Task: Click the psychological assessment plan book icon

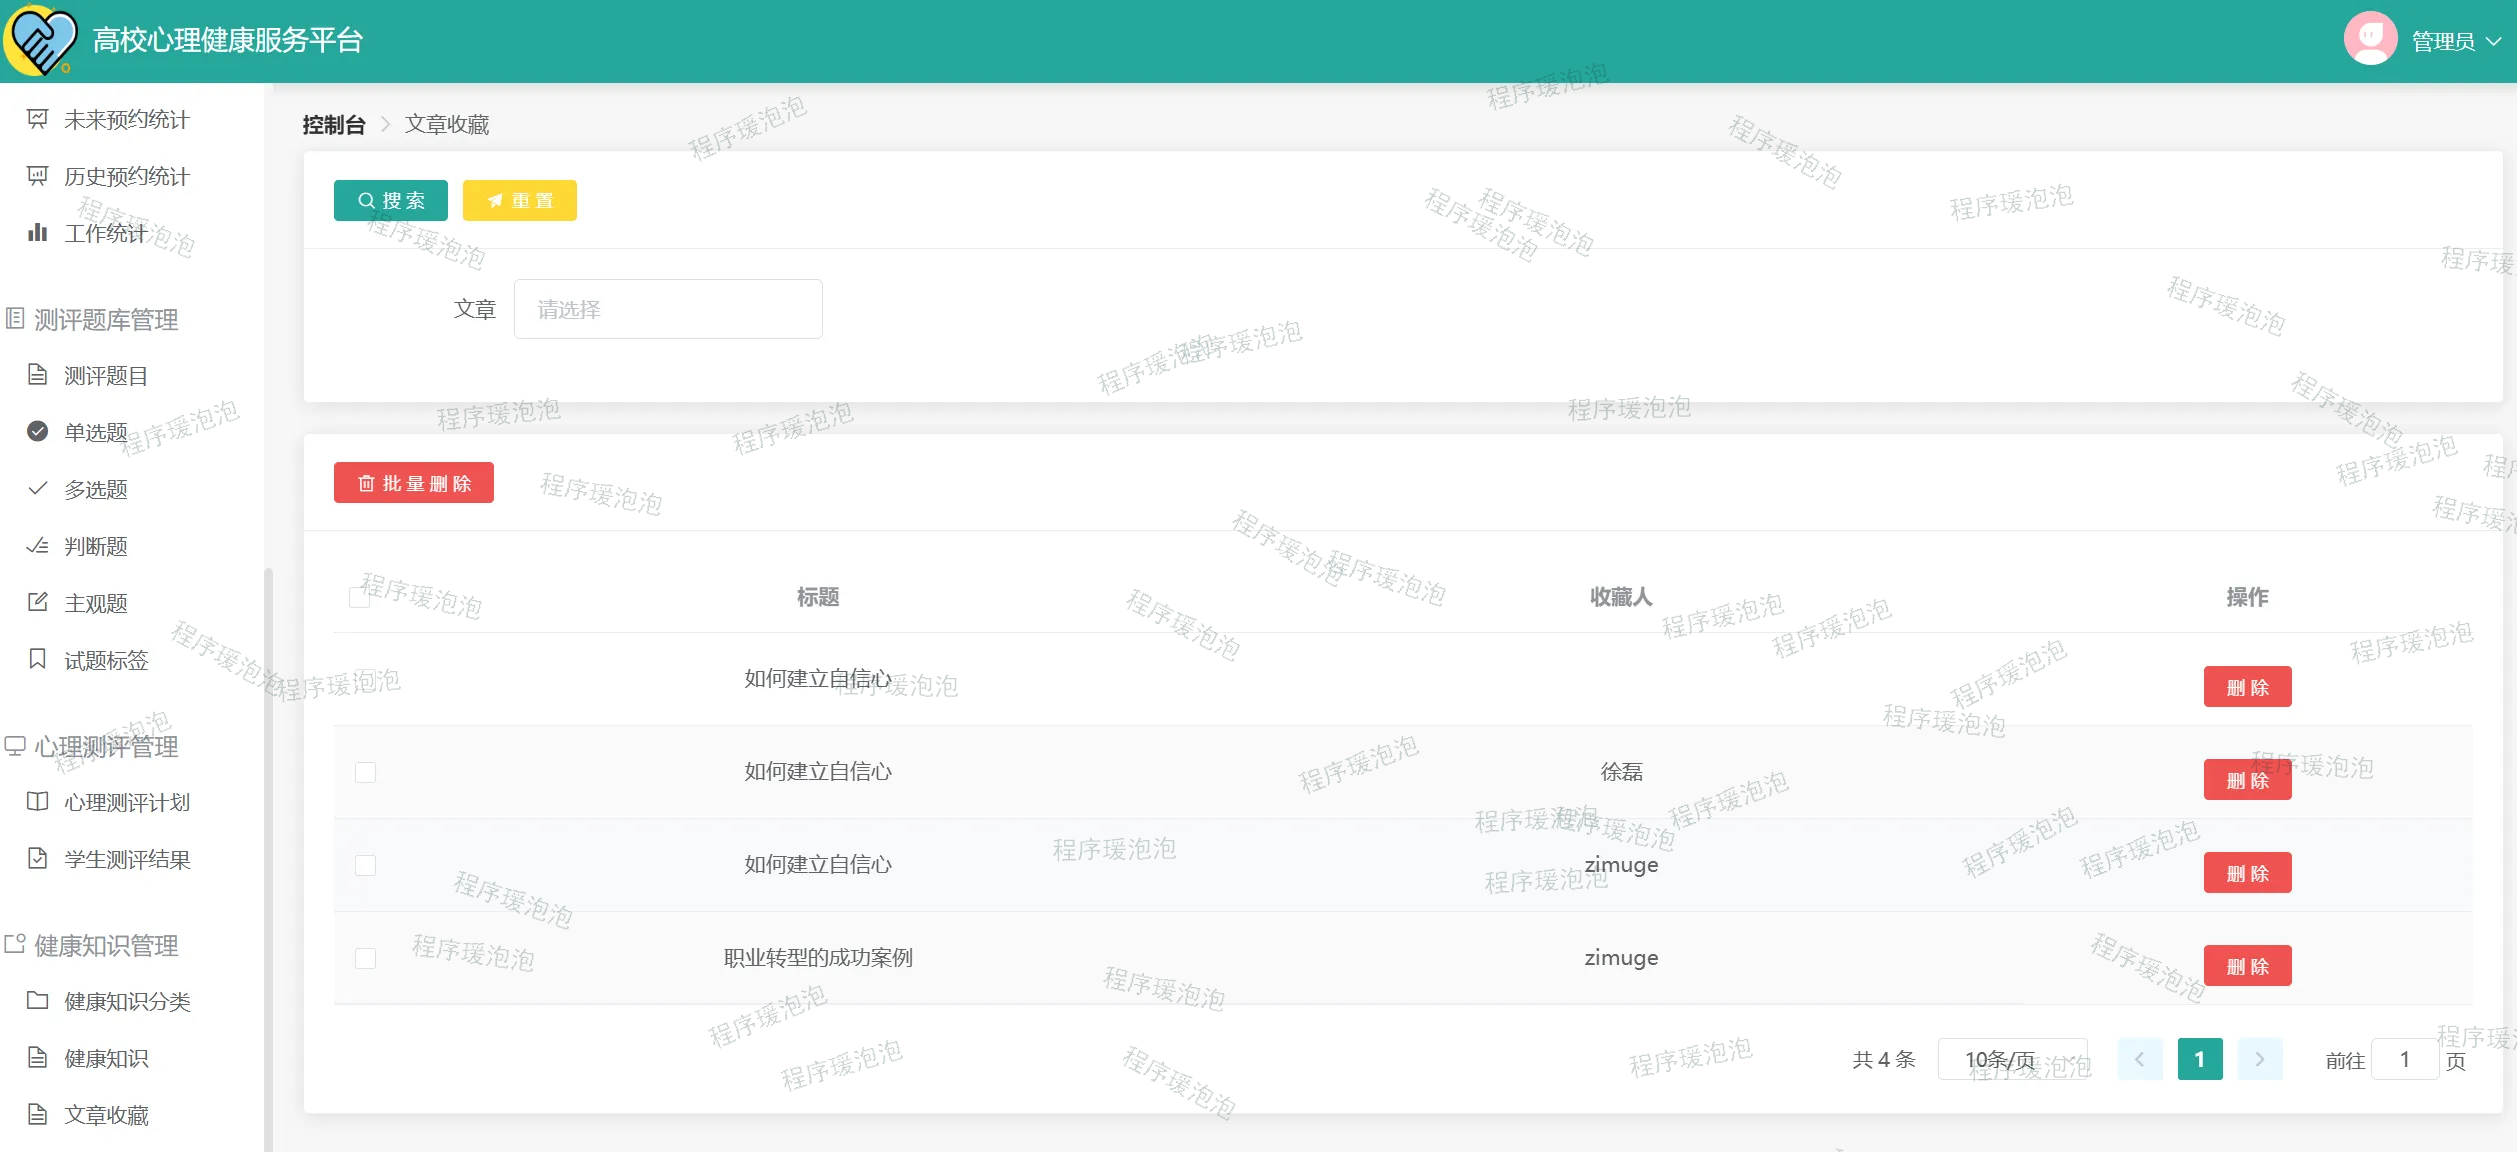Action: point(37,802)
